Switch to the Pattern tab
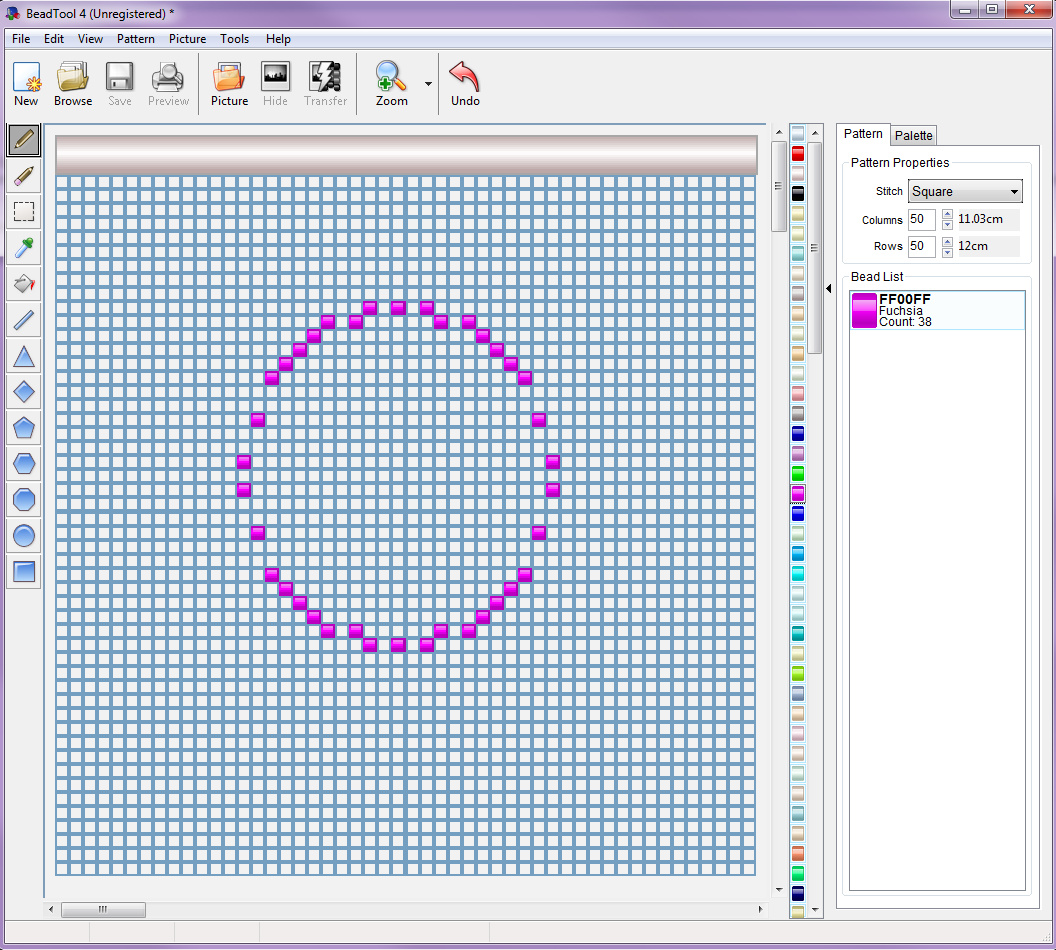The height and width of the screenshot is (950, 1056). click(863, 134)
